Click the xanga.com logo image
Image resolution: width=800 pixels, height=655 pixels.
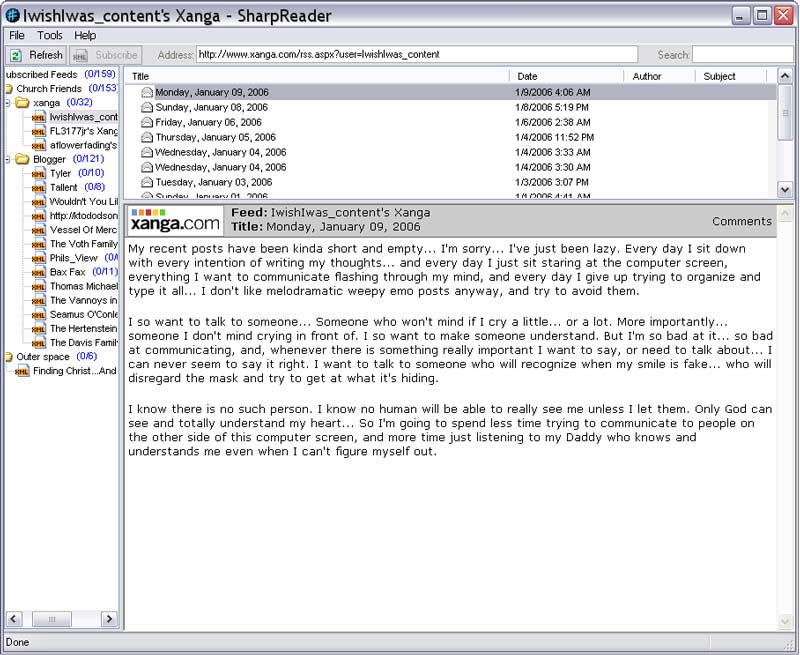pos(176,220)
